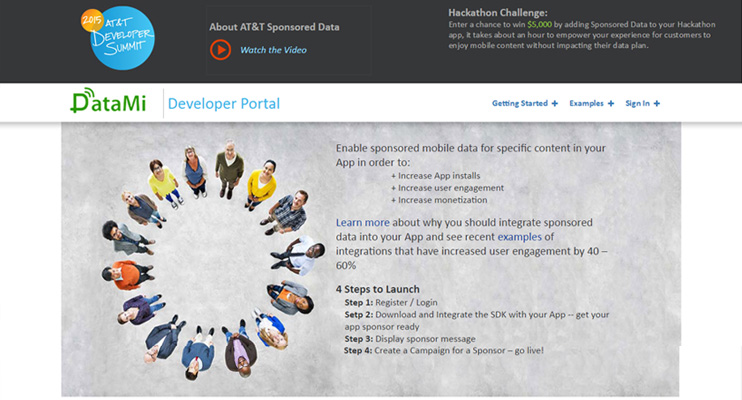Open the Examples menu item
This screenshot has width=742, height=400.
(x=586, y=104)
